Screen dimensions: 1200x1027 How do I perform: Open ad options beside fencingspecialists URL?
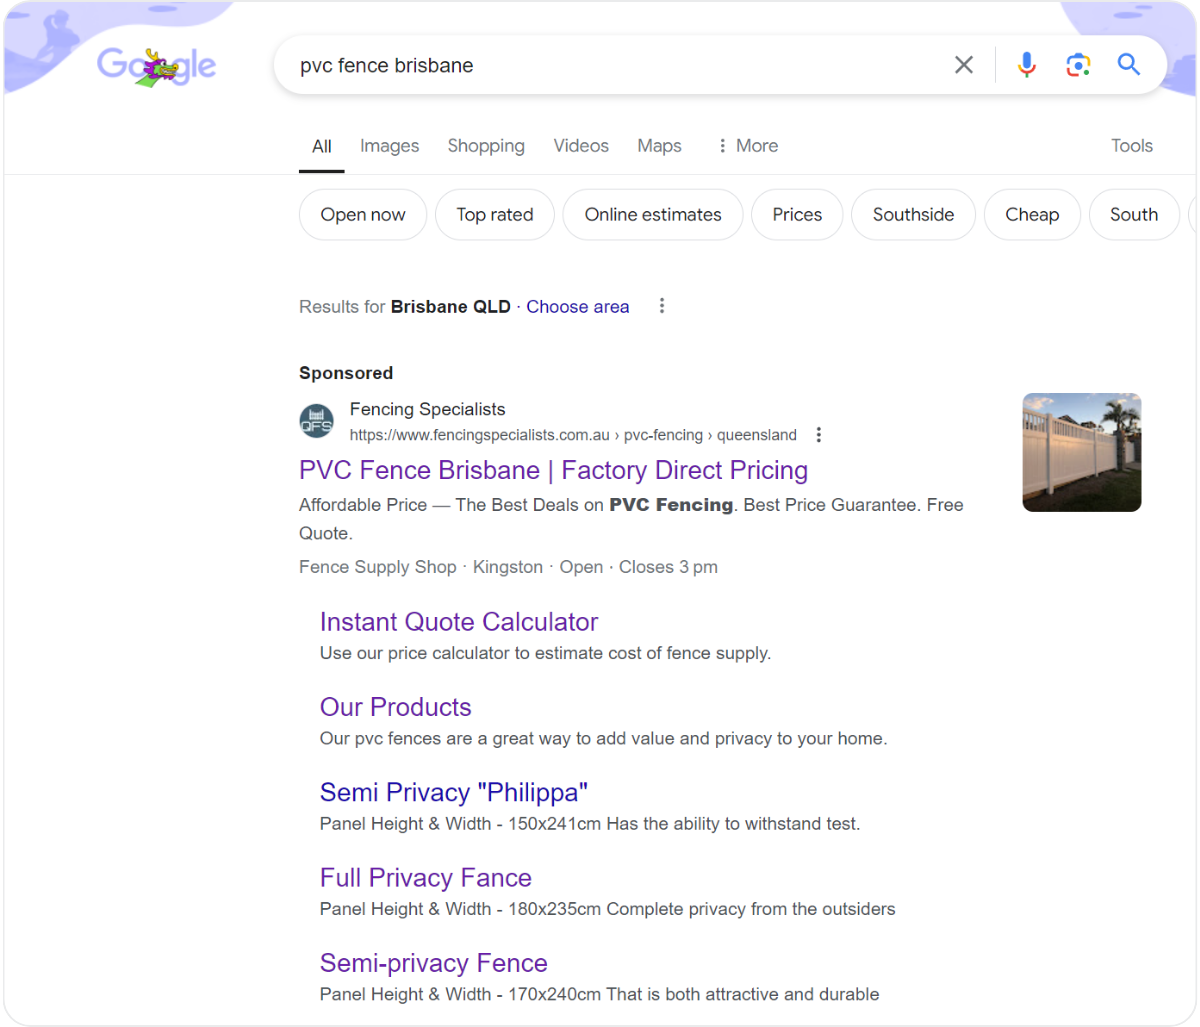pyautogui.click(x=819, y=435)
